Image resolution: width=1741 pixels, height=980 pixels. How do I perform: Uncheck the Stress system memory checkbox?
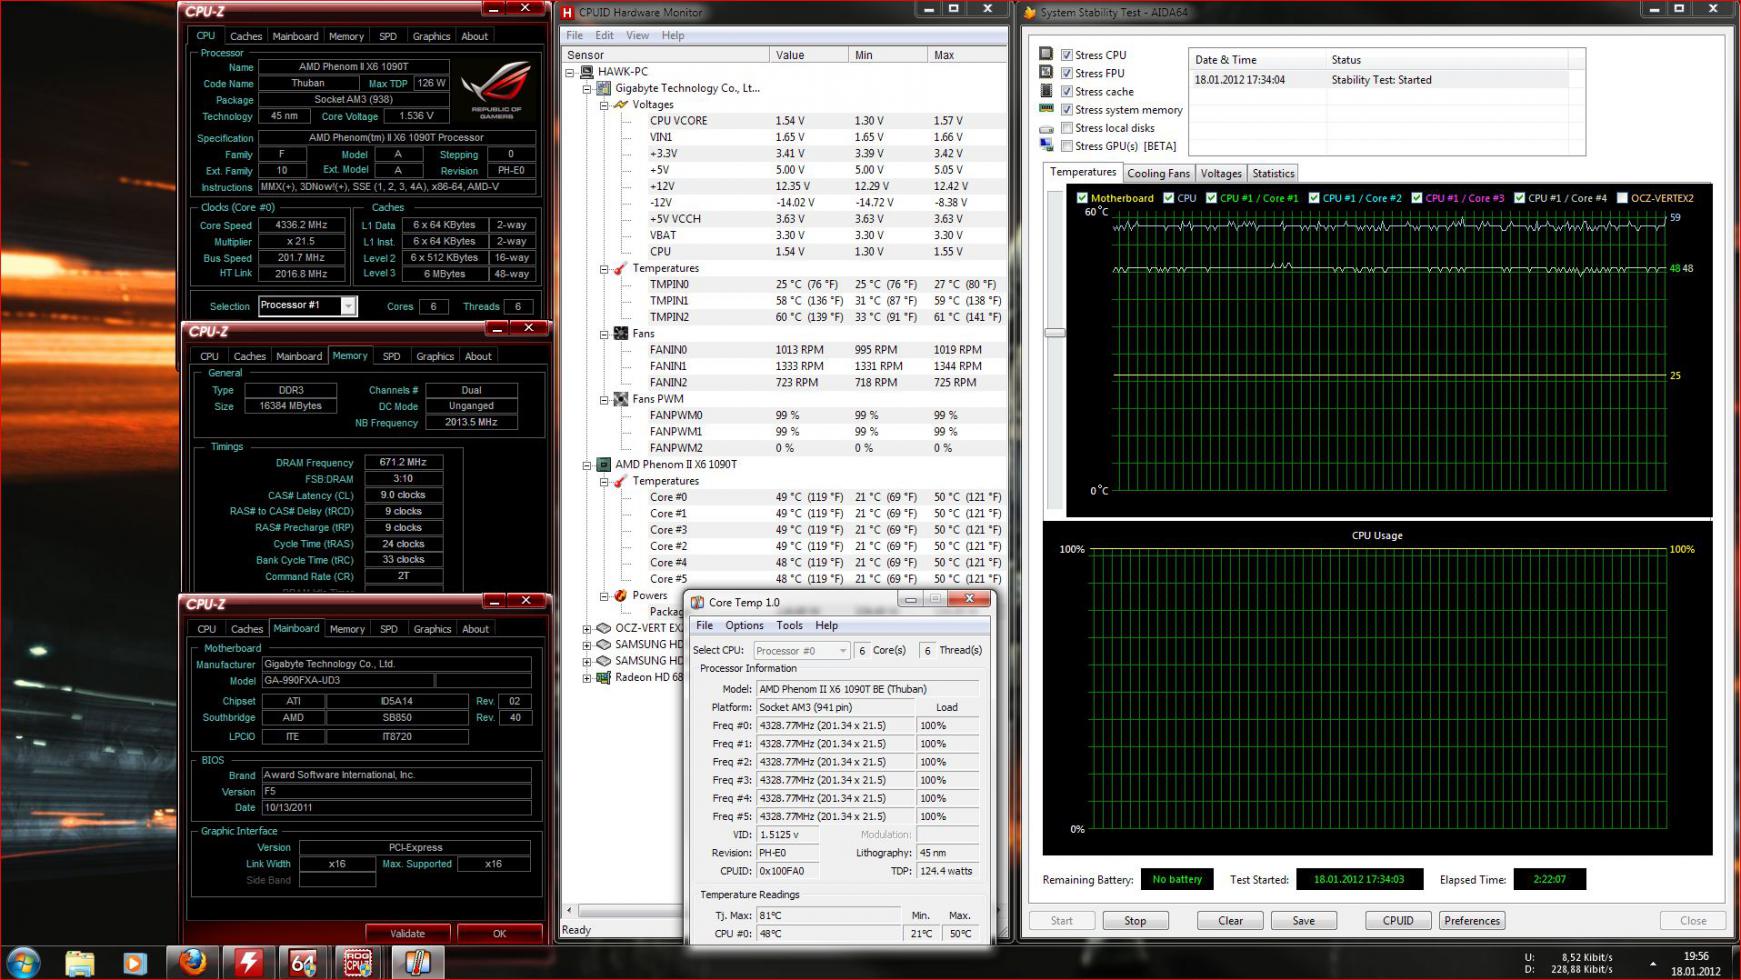pos(1067,110)
